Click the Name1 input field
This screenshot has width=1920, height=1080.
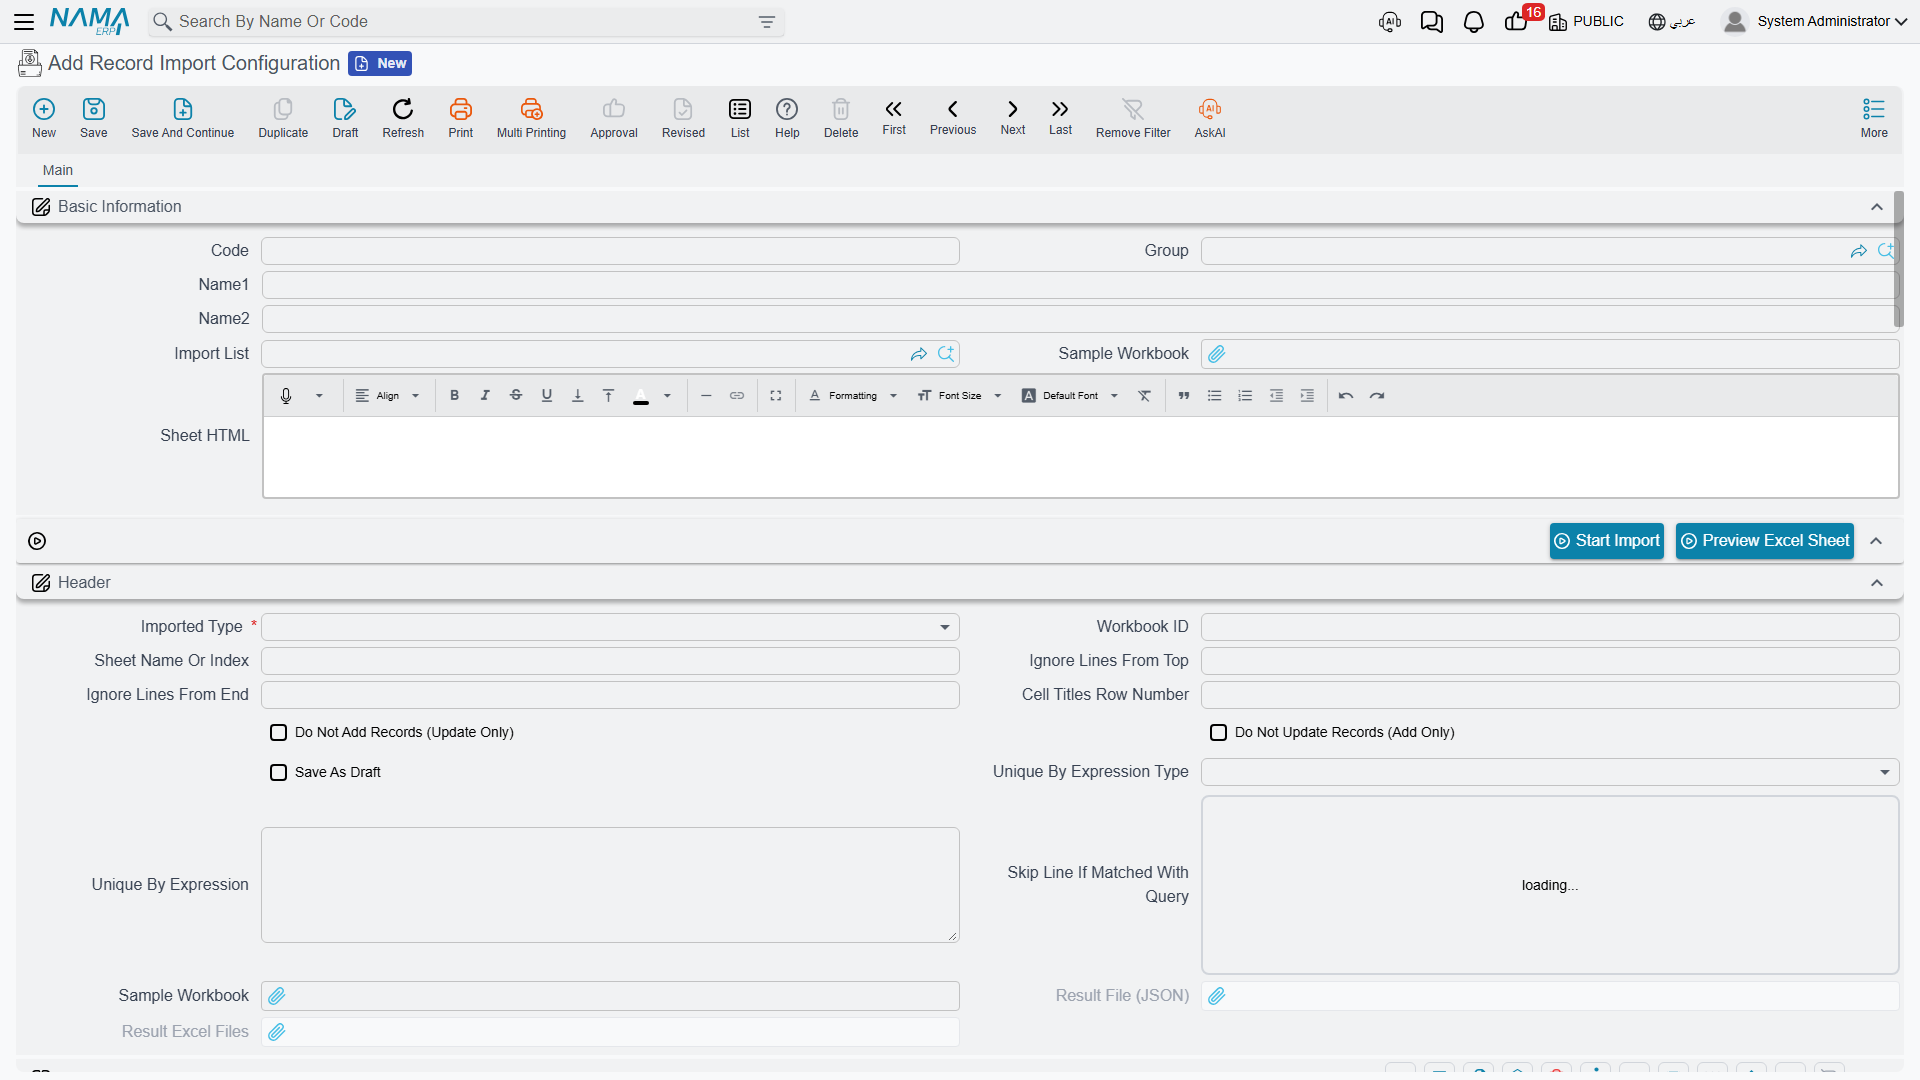point(1078,285)
